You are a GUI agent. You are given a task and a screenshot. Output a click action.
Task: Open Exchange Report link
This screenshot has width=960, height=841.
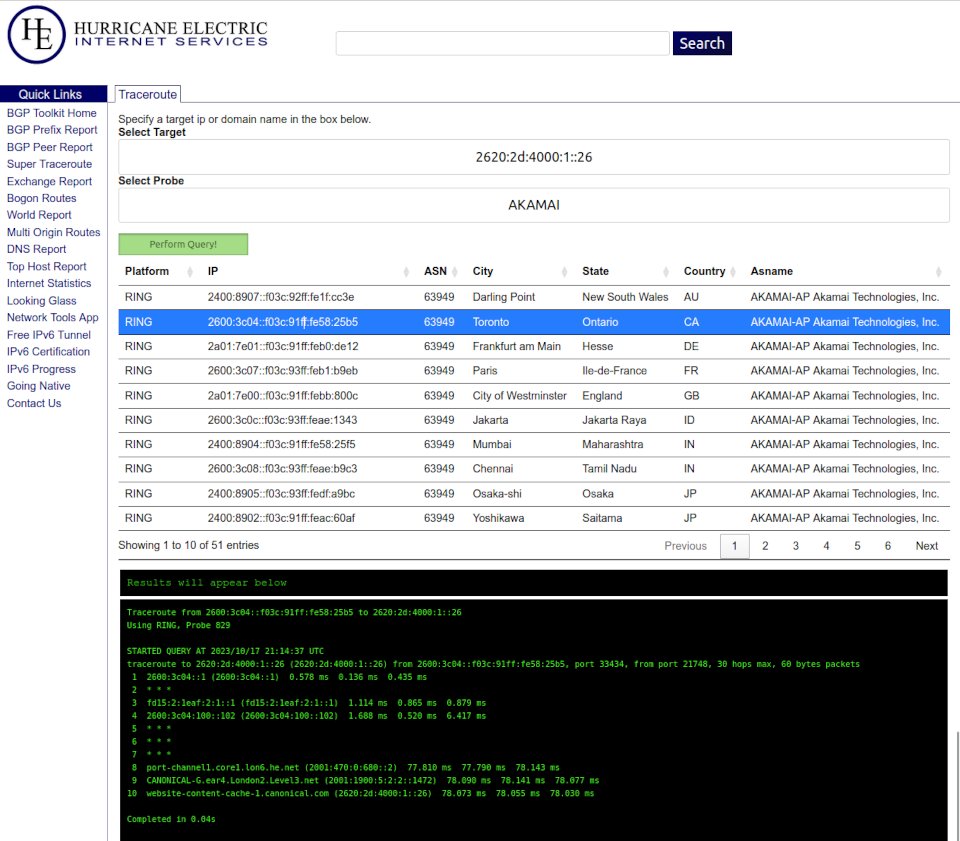(x=49, y=182)
